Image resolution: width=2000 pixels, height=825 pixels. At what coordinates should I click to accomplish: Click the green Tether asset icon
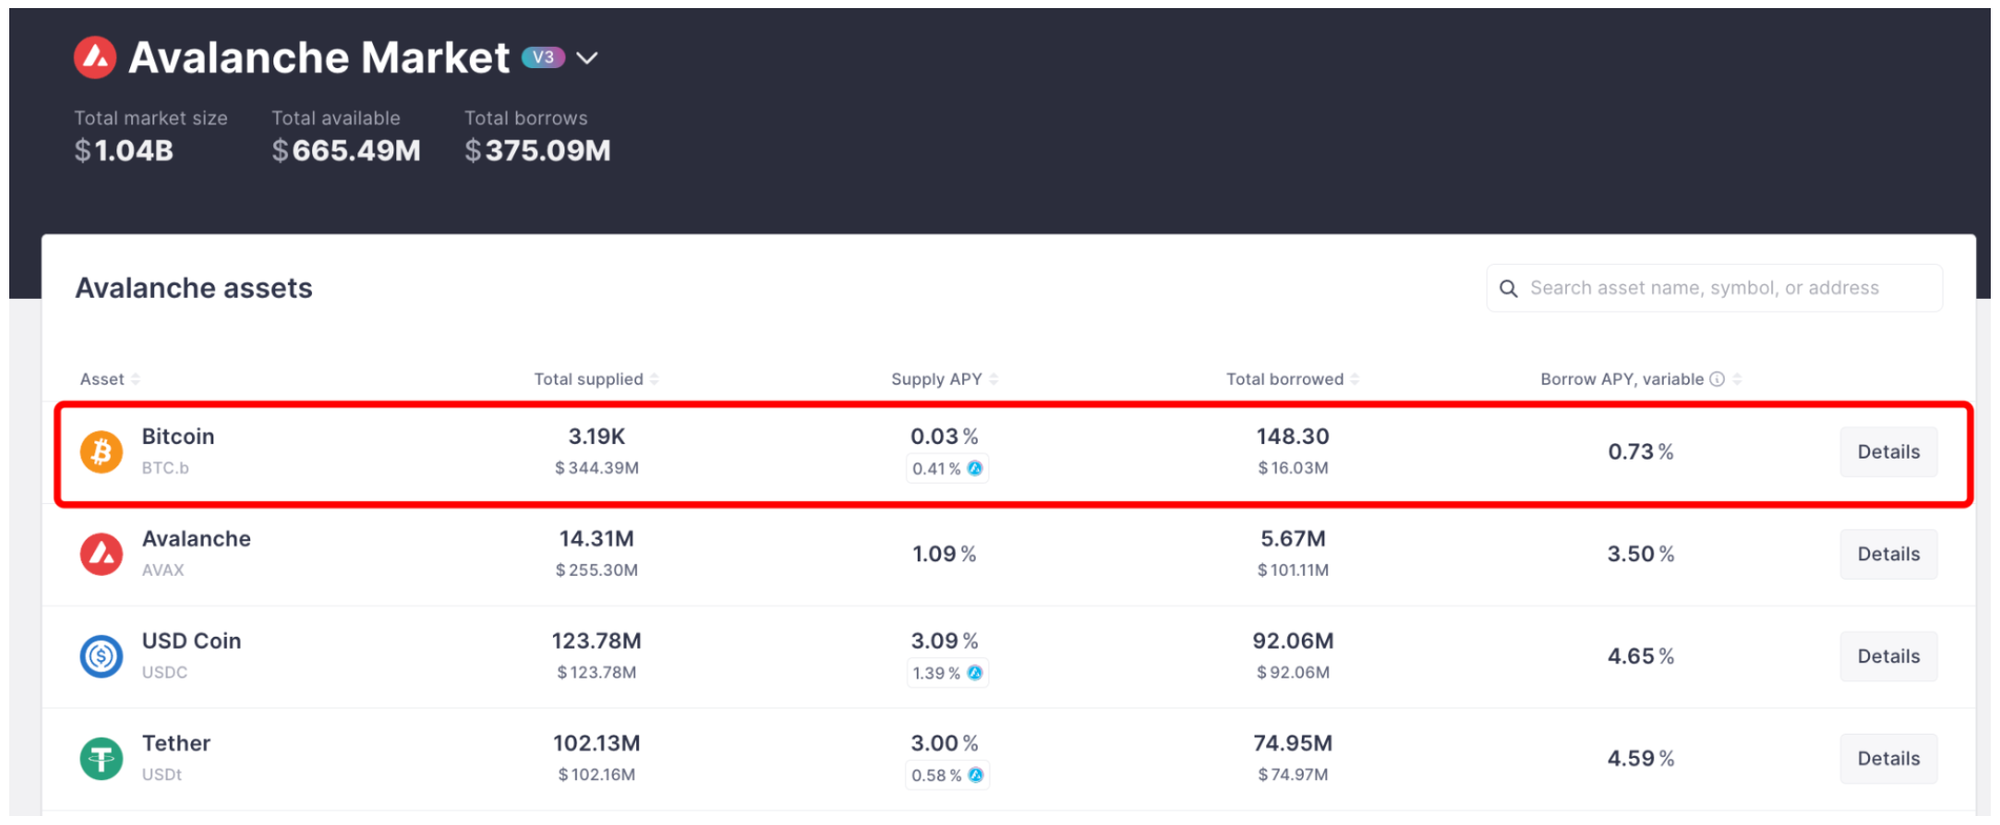101,759
